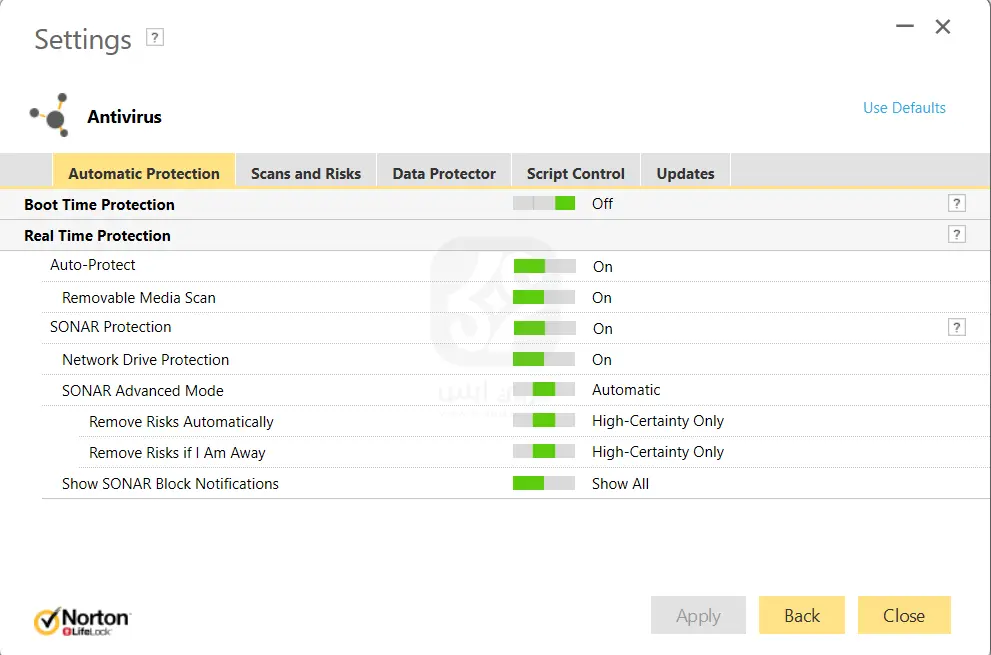
Task: Open help for Real Time Protection
Action: [x=957, y=234]
